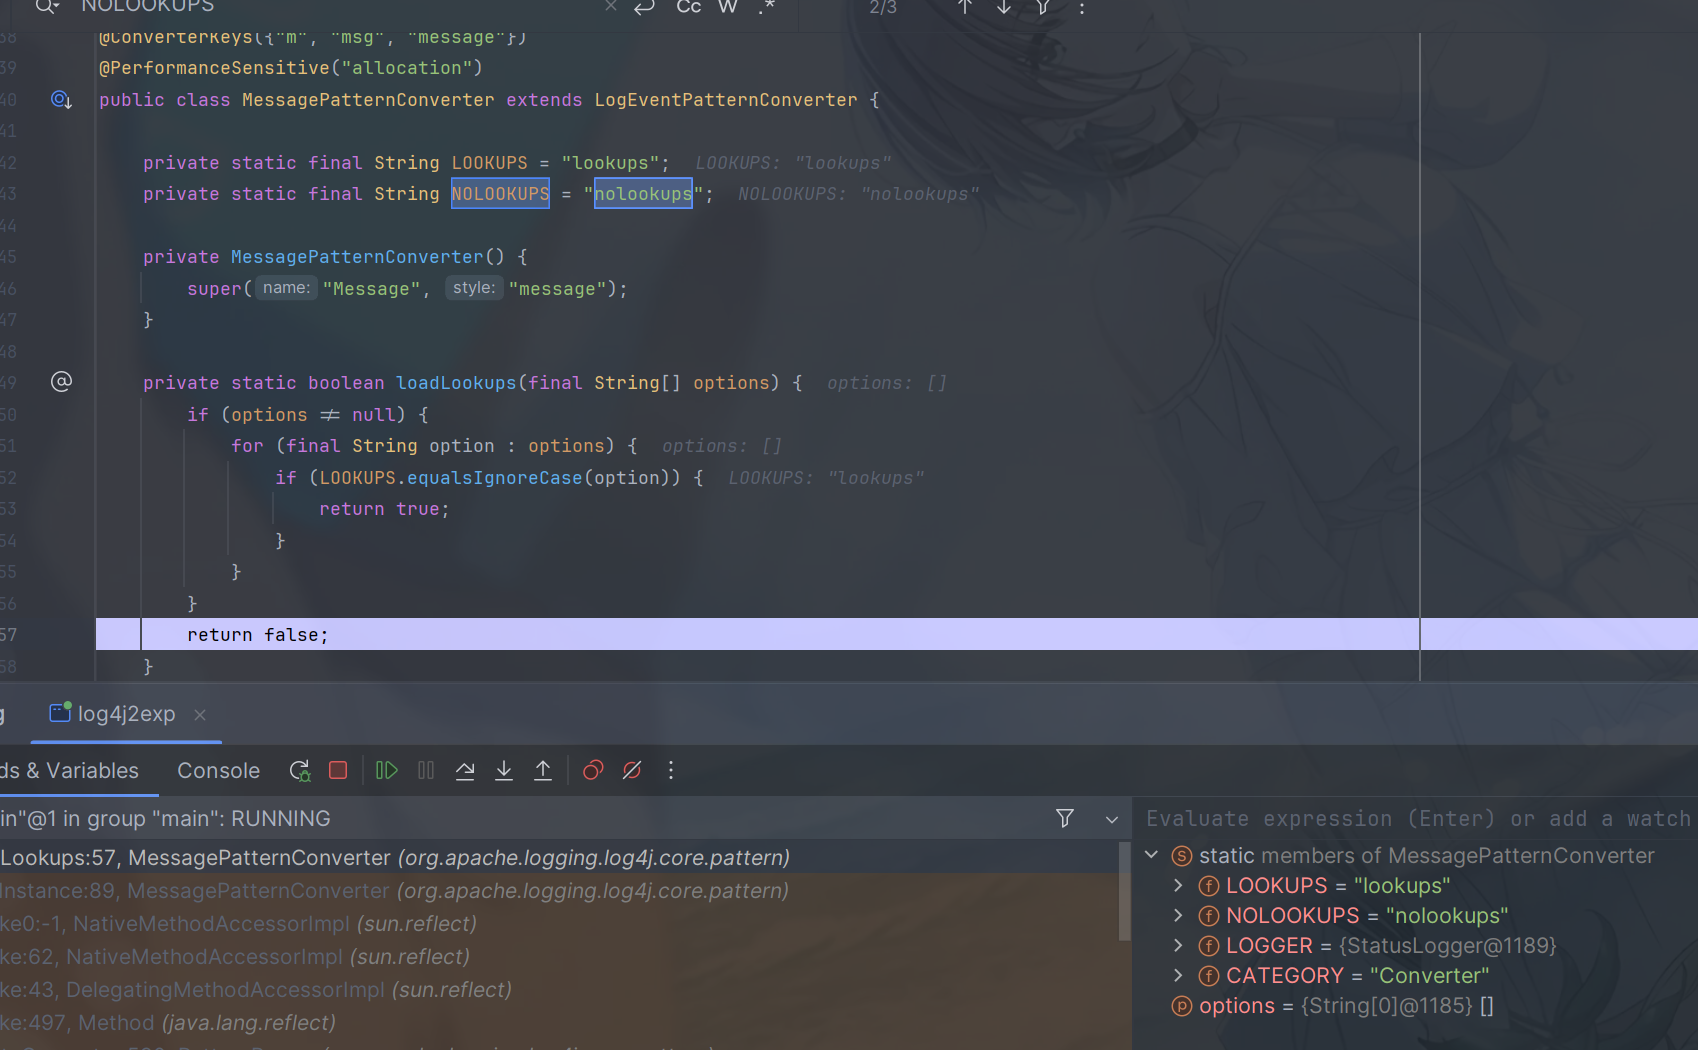
Task: Select the invoke0:-1 NativeMethodAccessorImpl frame
Action: pyautogui.click(x=560, y=923)
